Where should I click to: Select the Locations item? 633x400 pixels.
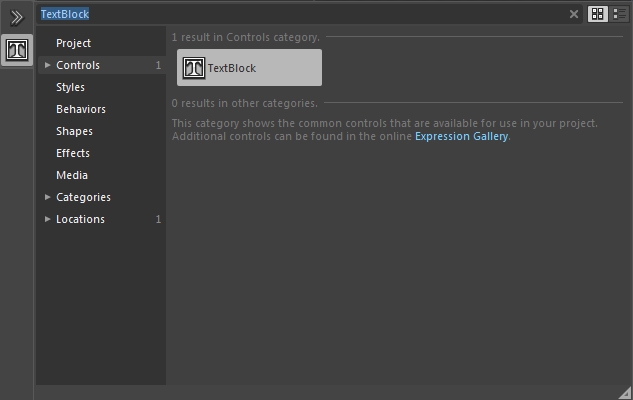click(80, 219)
